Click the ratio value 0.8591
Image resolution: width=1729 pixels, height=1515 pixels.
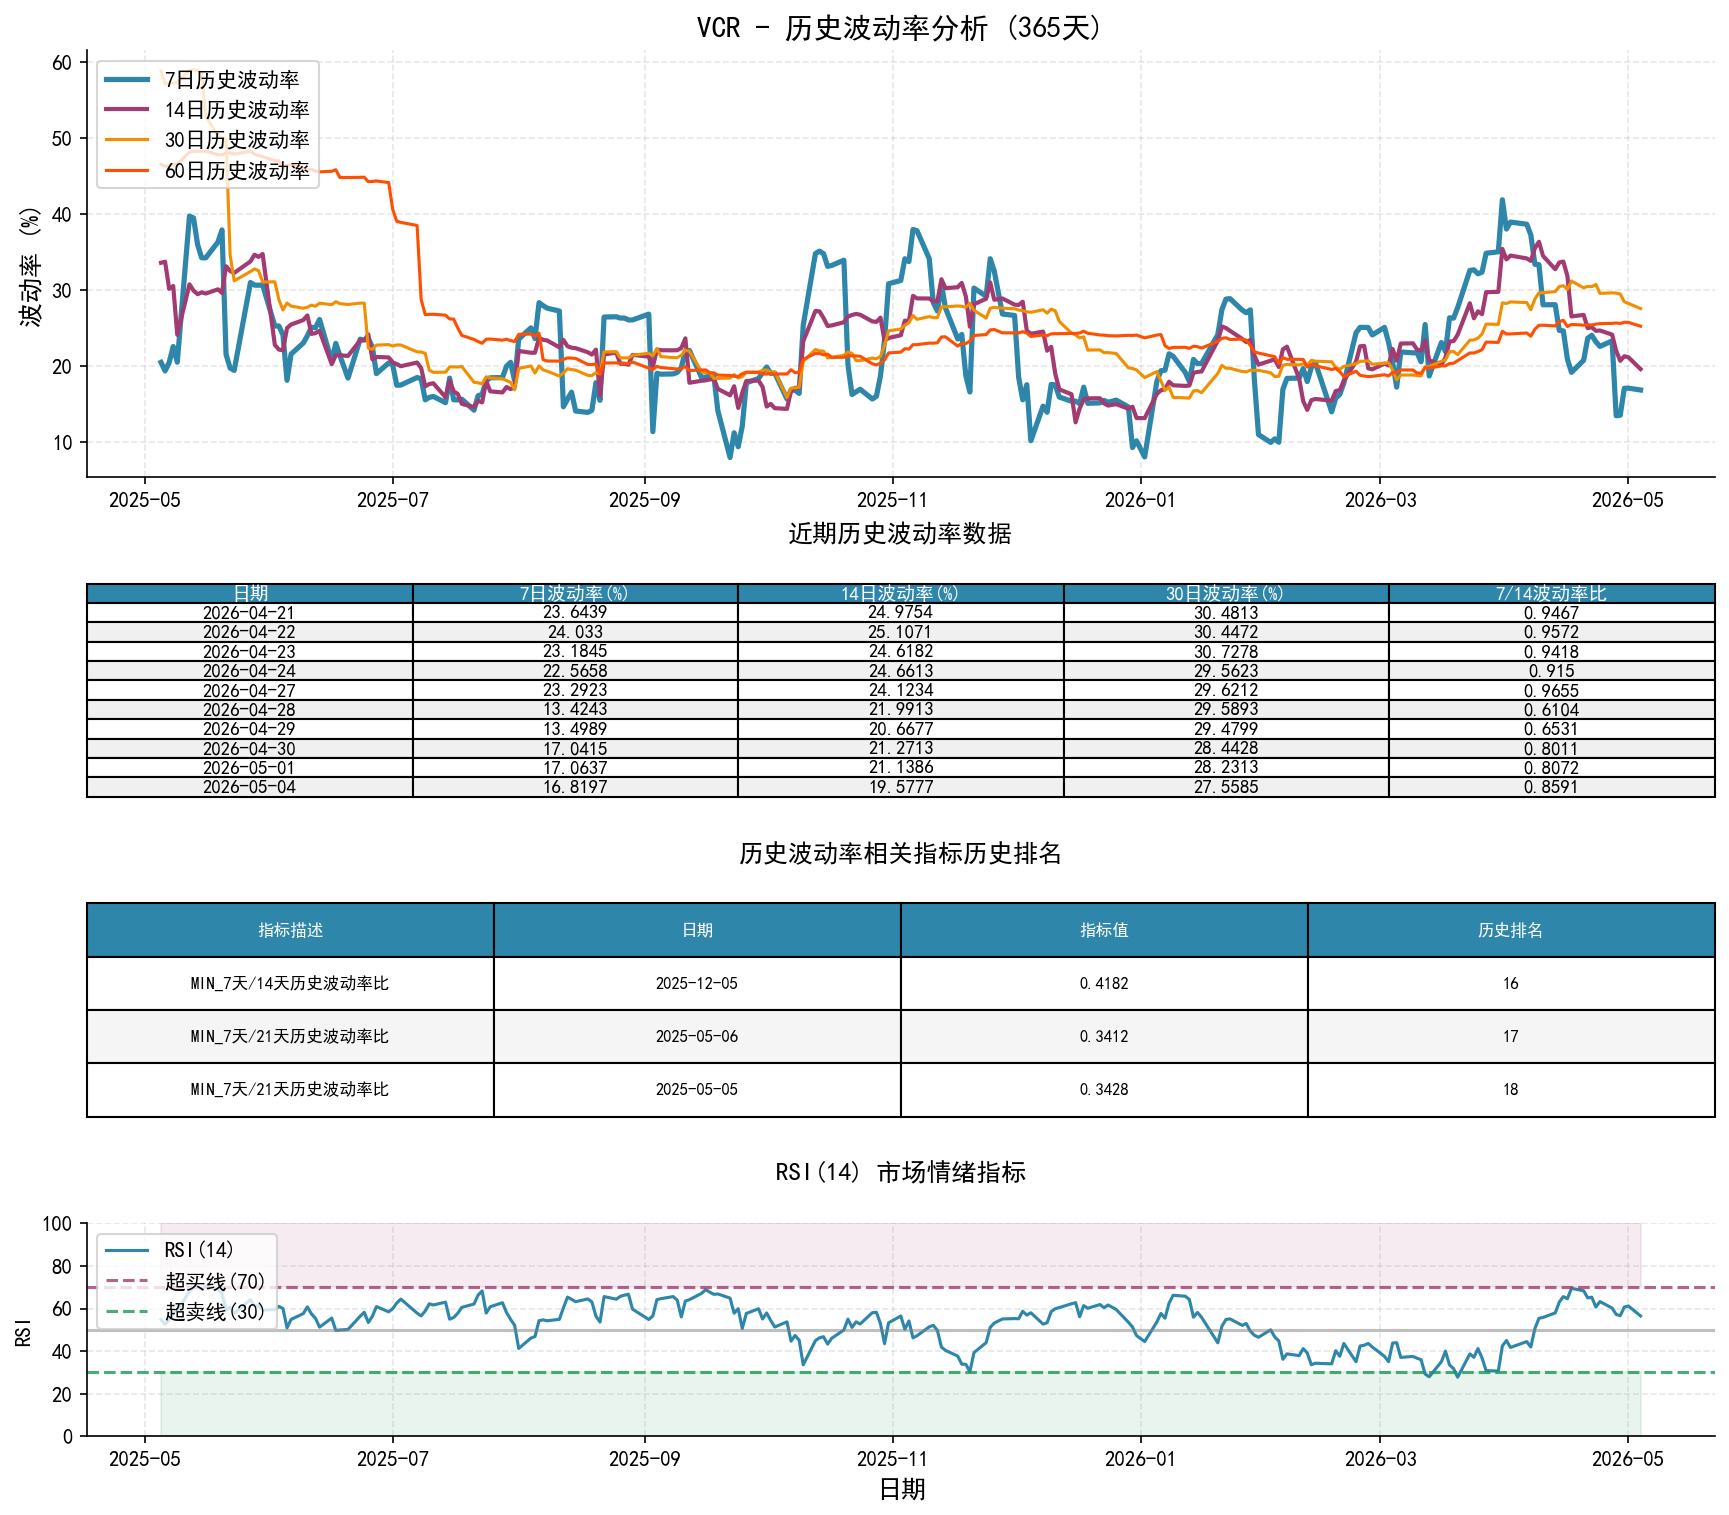1551,787
